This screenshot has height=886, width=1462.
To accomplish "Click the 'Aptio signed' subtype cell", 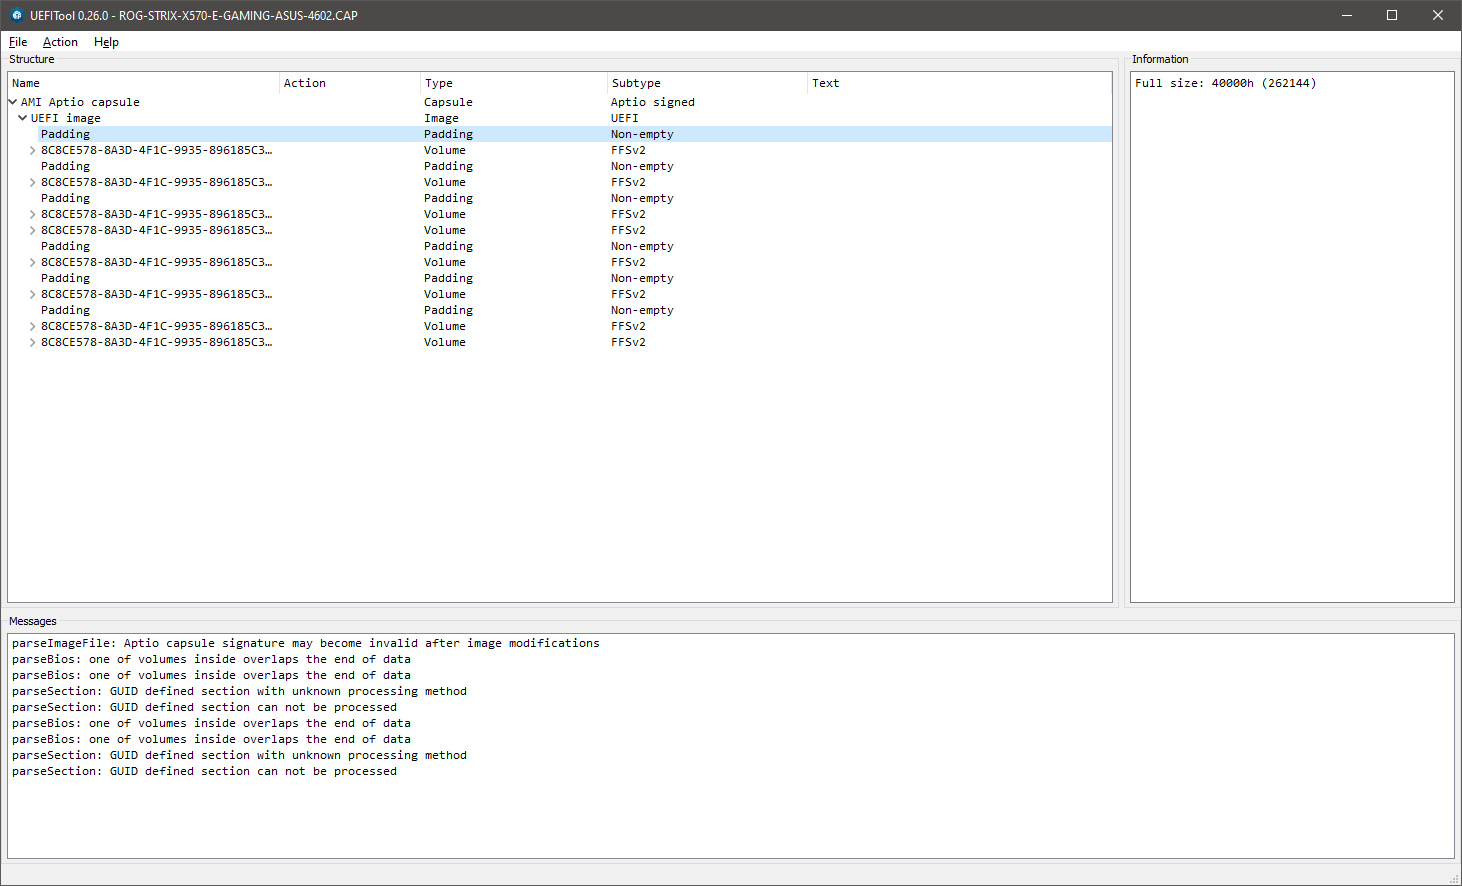I will click(x=653, y=102).
